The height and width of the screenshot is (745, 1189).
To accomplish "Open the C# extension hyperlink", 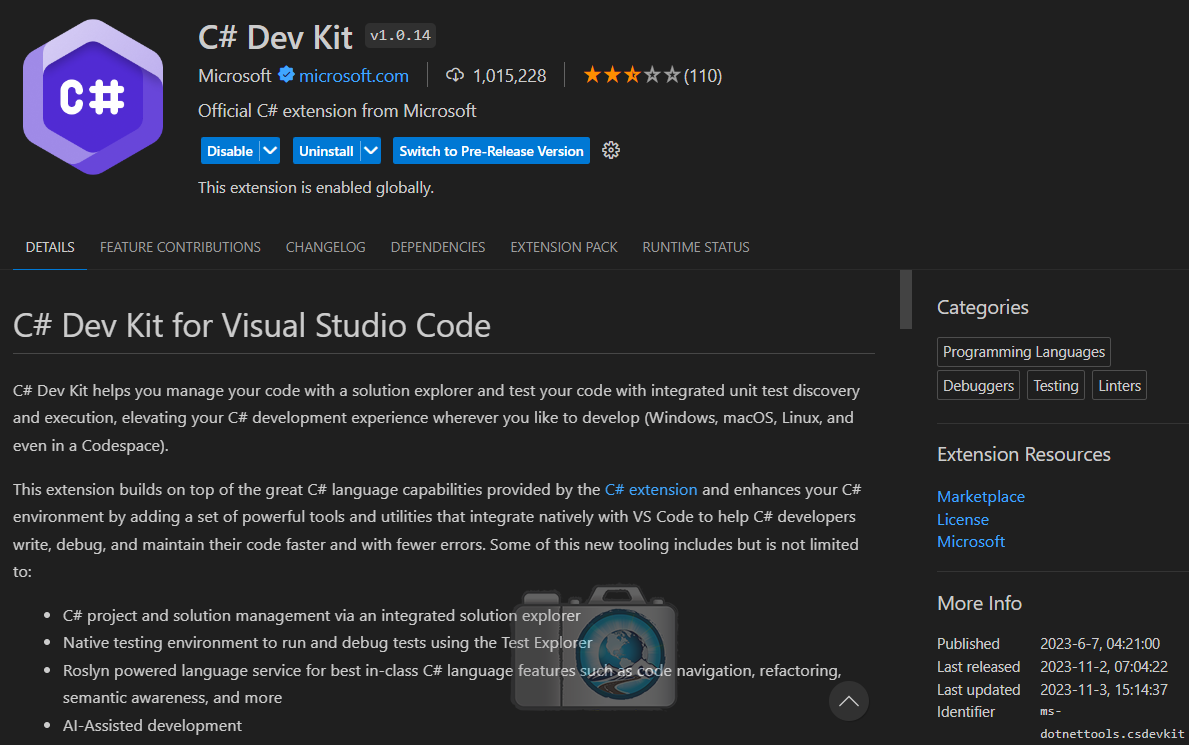I will (651, 490).
